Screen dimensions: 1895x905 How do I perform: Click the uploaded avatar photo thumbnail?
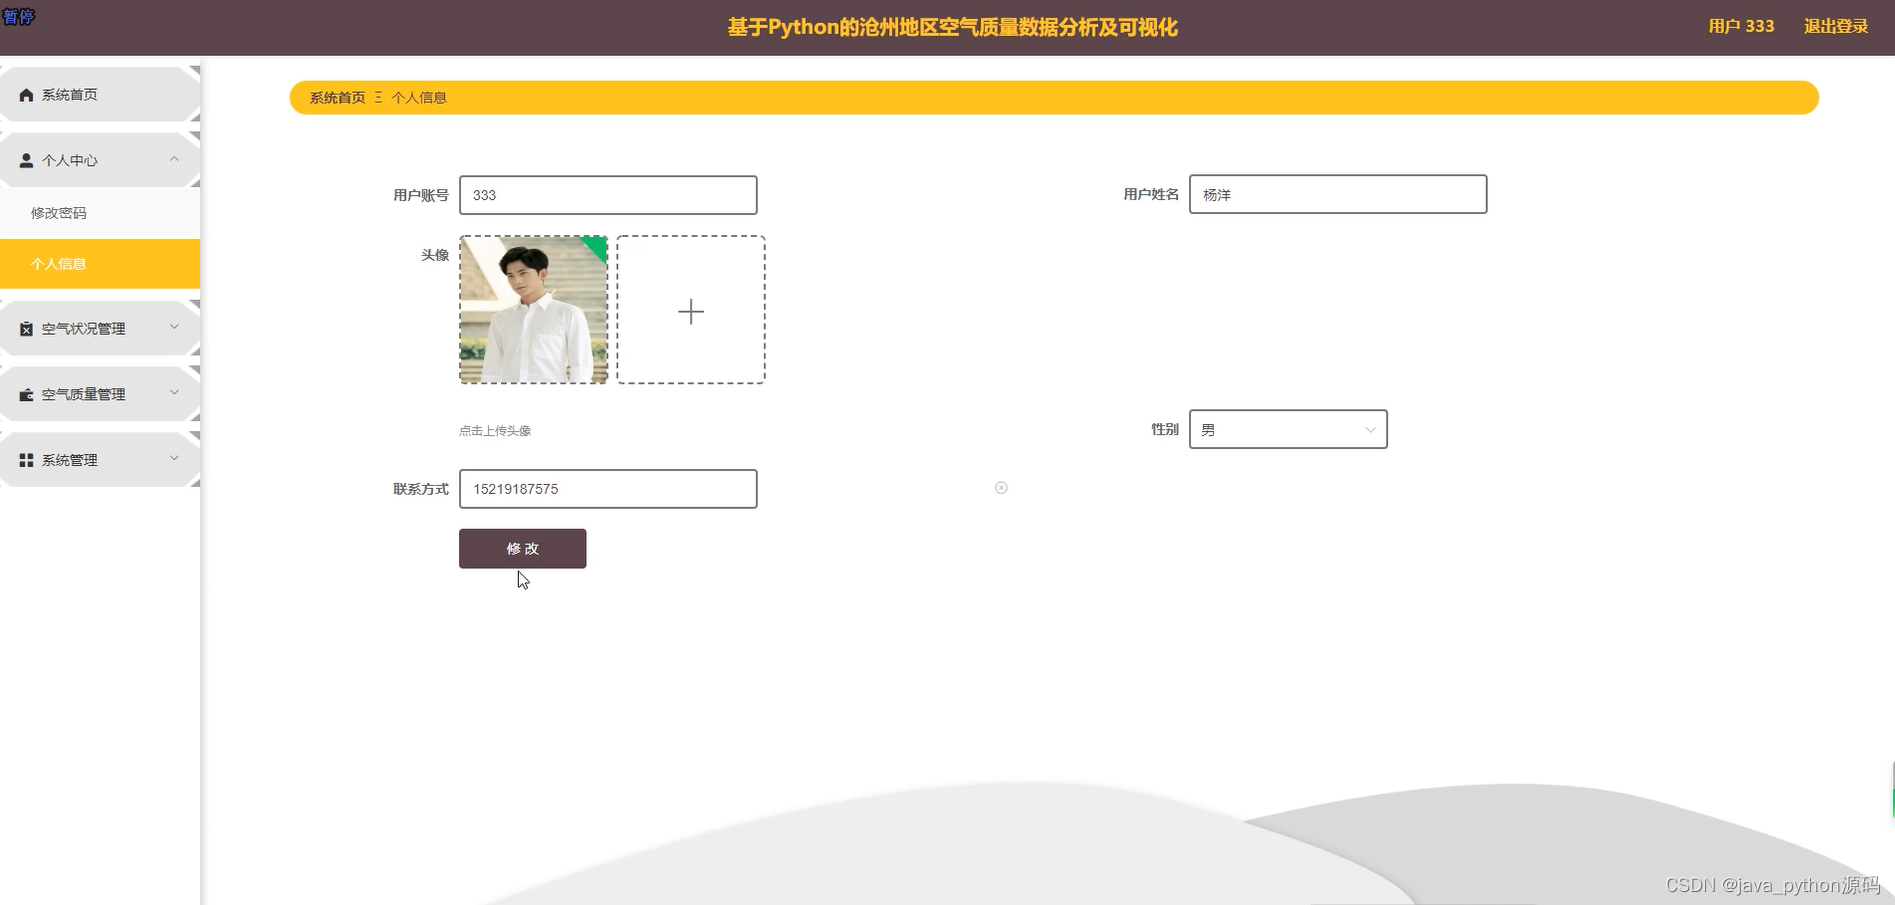(533, 310)
